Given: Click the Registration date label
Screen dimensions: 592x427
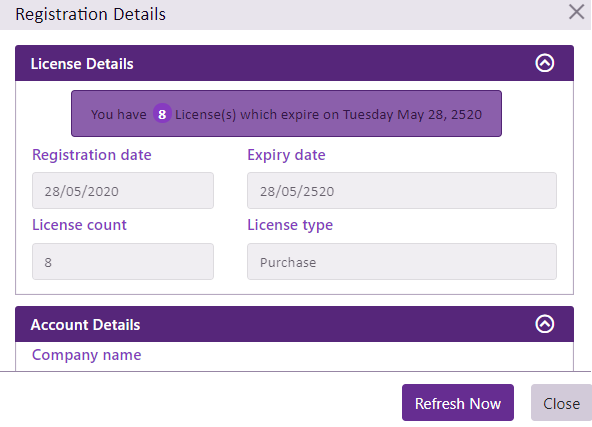Looking at the screenshot, I should [92, 155].
